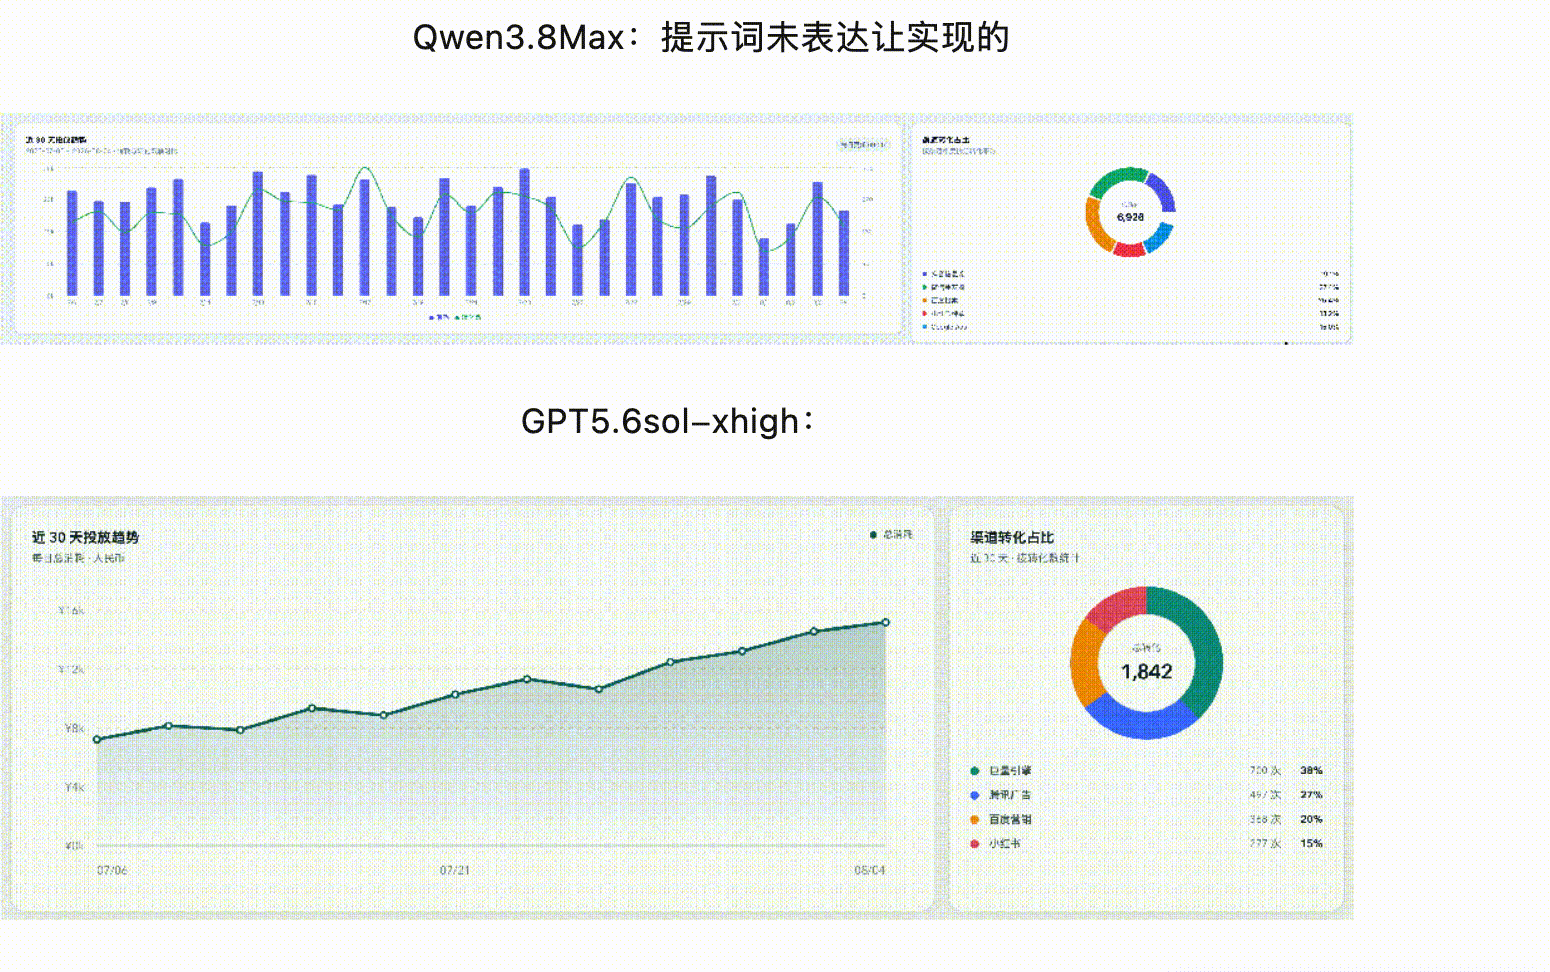
Task: Click the 总消耗 legend label
Action: (x=898, y=535)
